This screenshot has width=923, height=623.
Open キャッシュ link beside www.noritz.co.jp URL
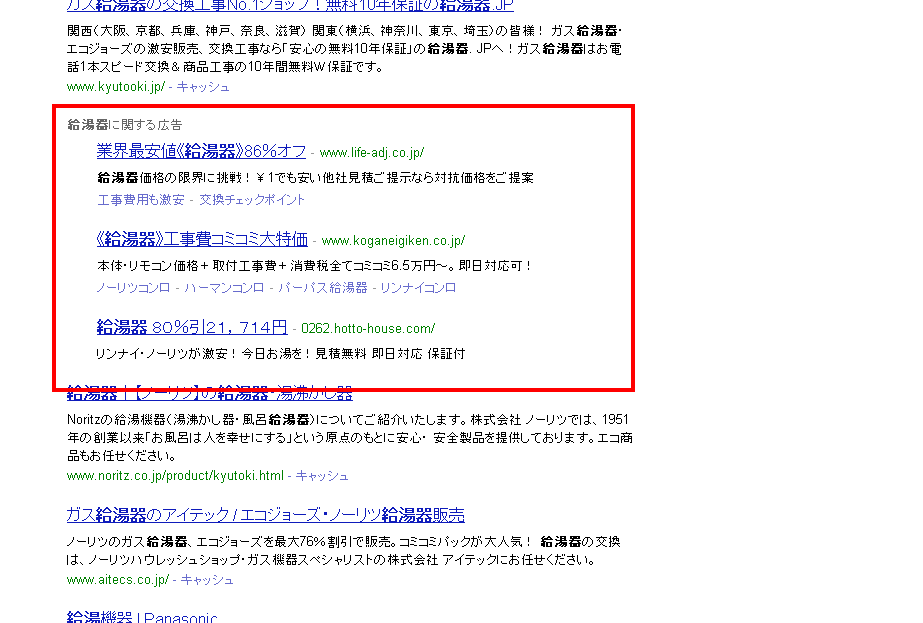tap(322, 475)
